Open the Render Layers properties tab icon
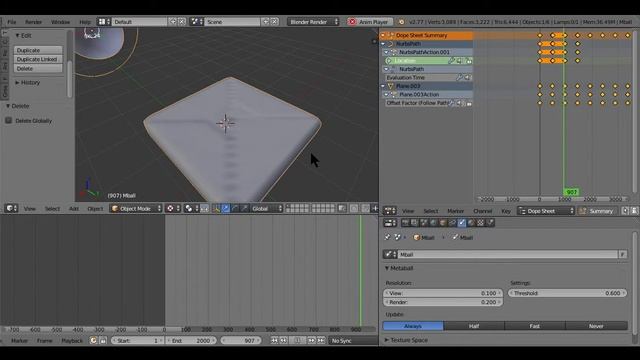 (414, 223)
